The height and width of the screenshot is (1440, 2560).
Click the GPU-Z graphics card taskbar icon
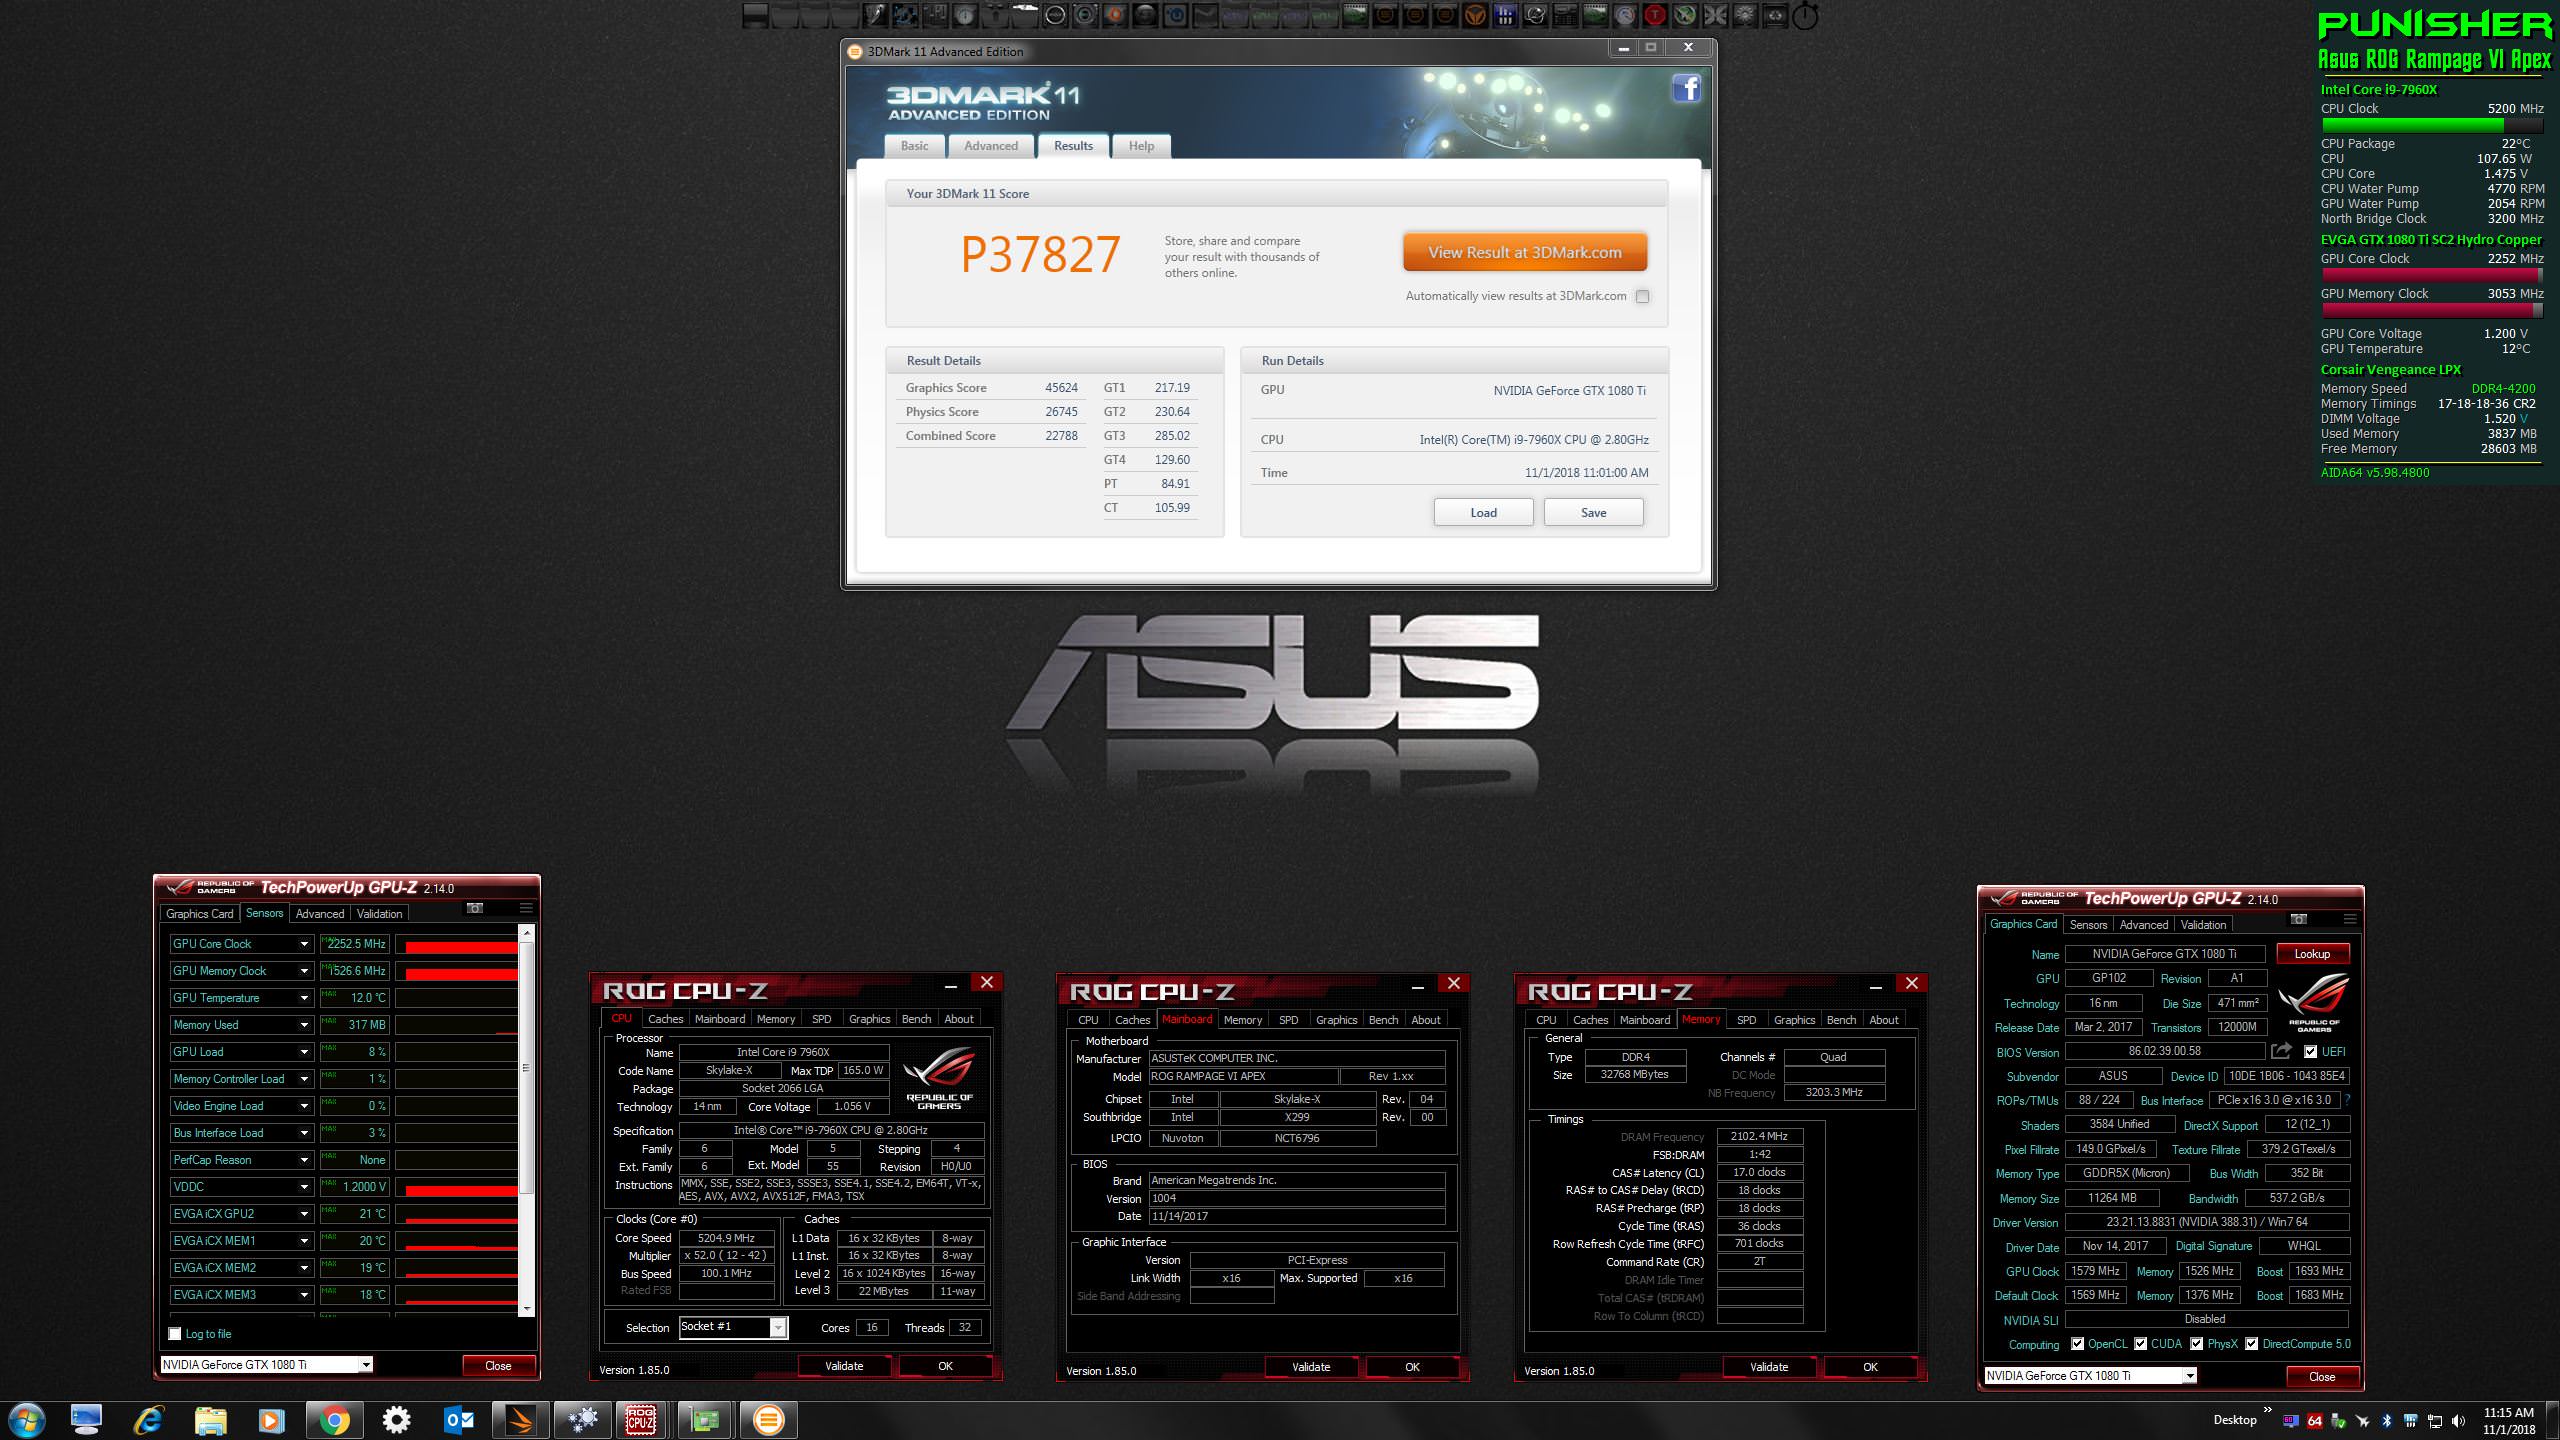pos(705,1420)
